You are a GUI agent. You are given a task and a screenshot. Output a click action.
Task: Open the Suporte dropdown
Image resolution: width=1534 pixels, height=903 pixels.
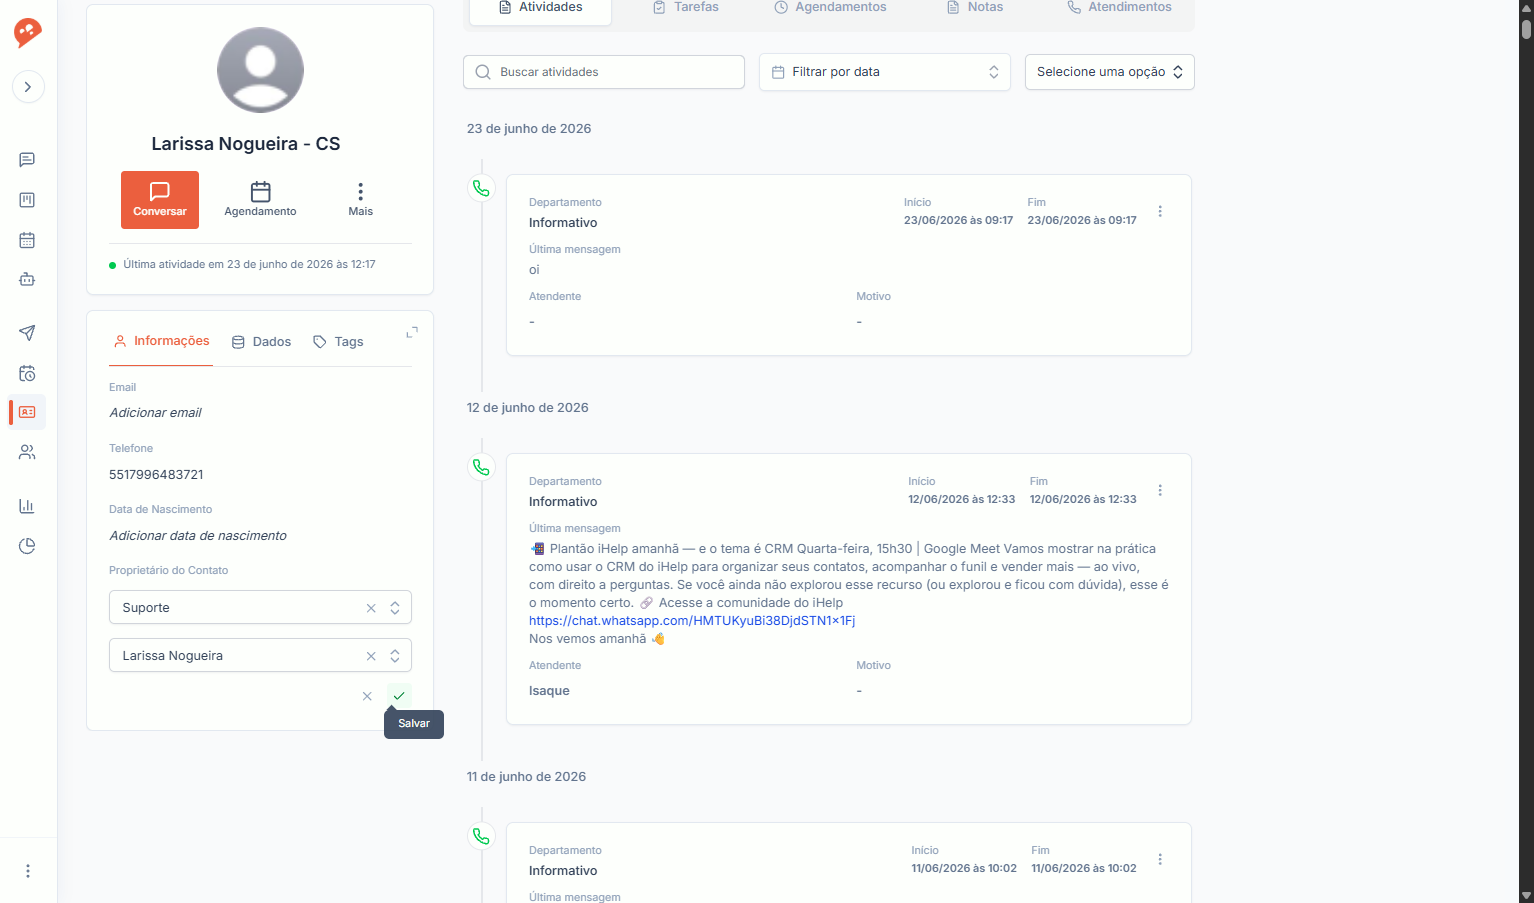(395, 608)
